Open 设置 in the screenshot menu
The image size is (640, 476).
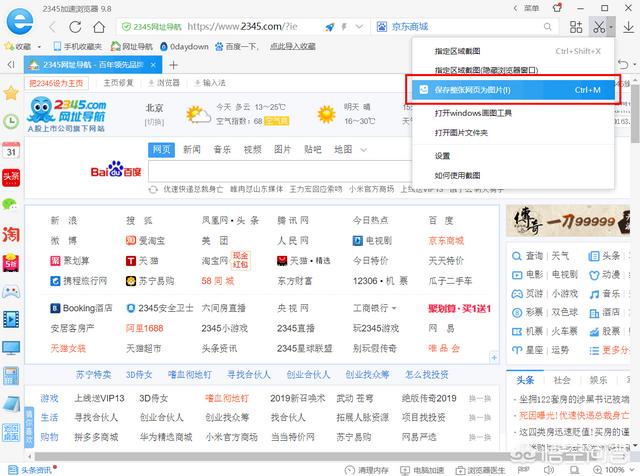click(513, 156)
